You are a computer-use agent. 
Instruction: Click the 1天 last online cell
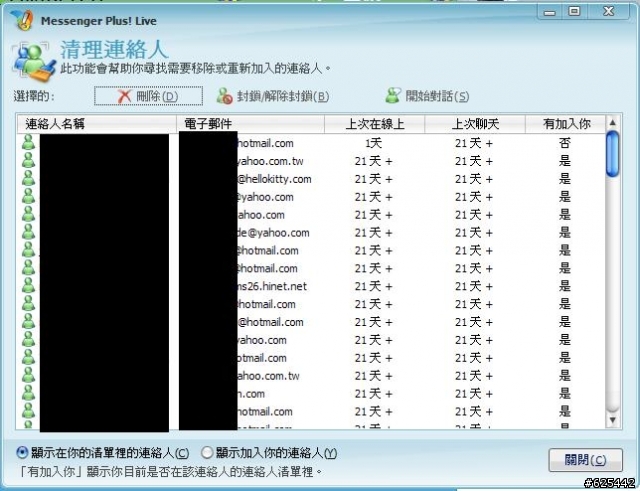(373, 143)
